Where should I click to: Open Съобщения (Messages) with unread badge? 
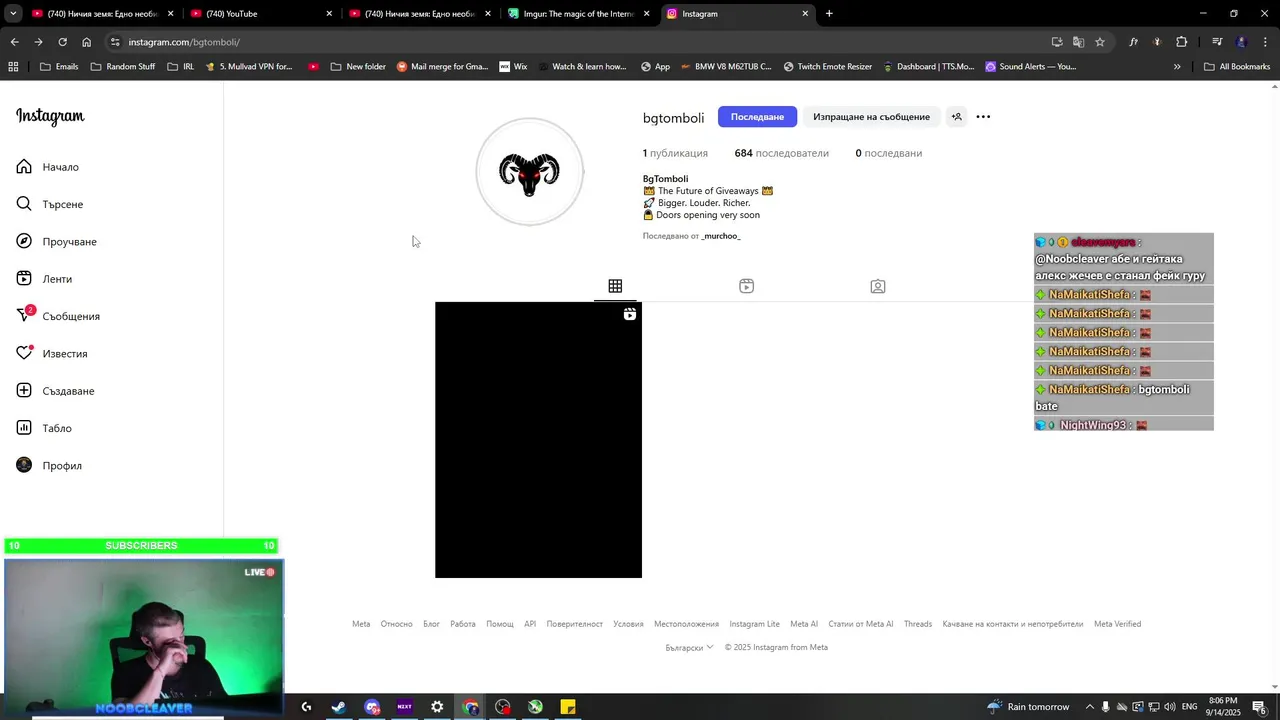[58, 316]
